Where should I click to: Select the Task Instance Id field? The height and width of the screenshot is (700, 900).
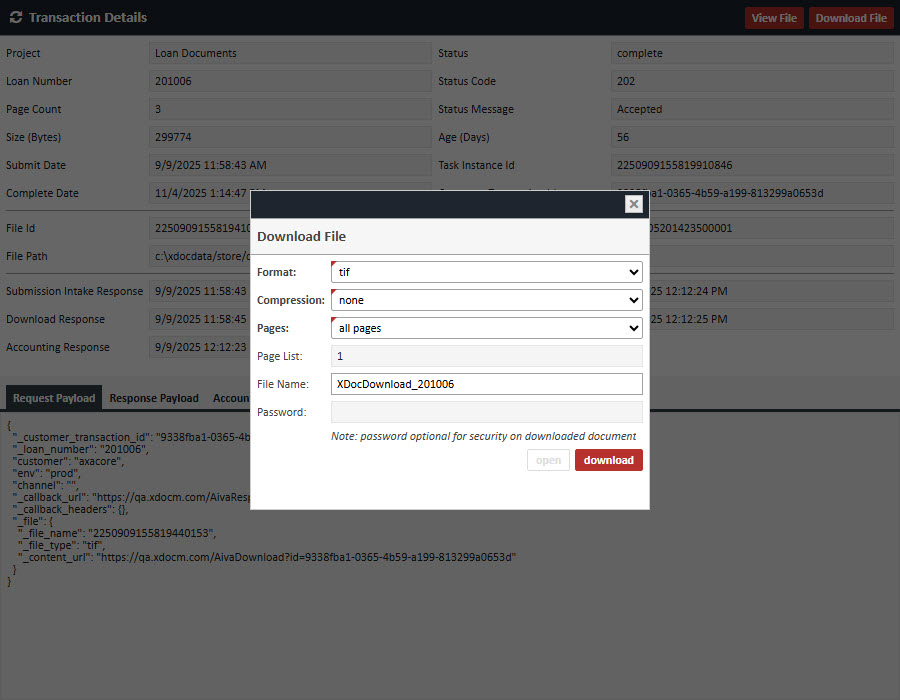(x=751, y=165)
